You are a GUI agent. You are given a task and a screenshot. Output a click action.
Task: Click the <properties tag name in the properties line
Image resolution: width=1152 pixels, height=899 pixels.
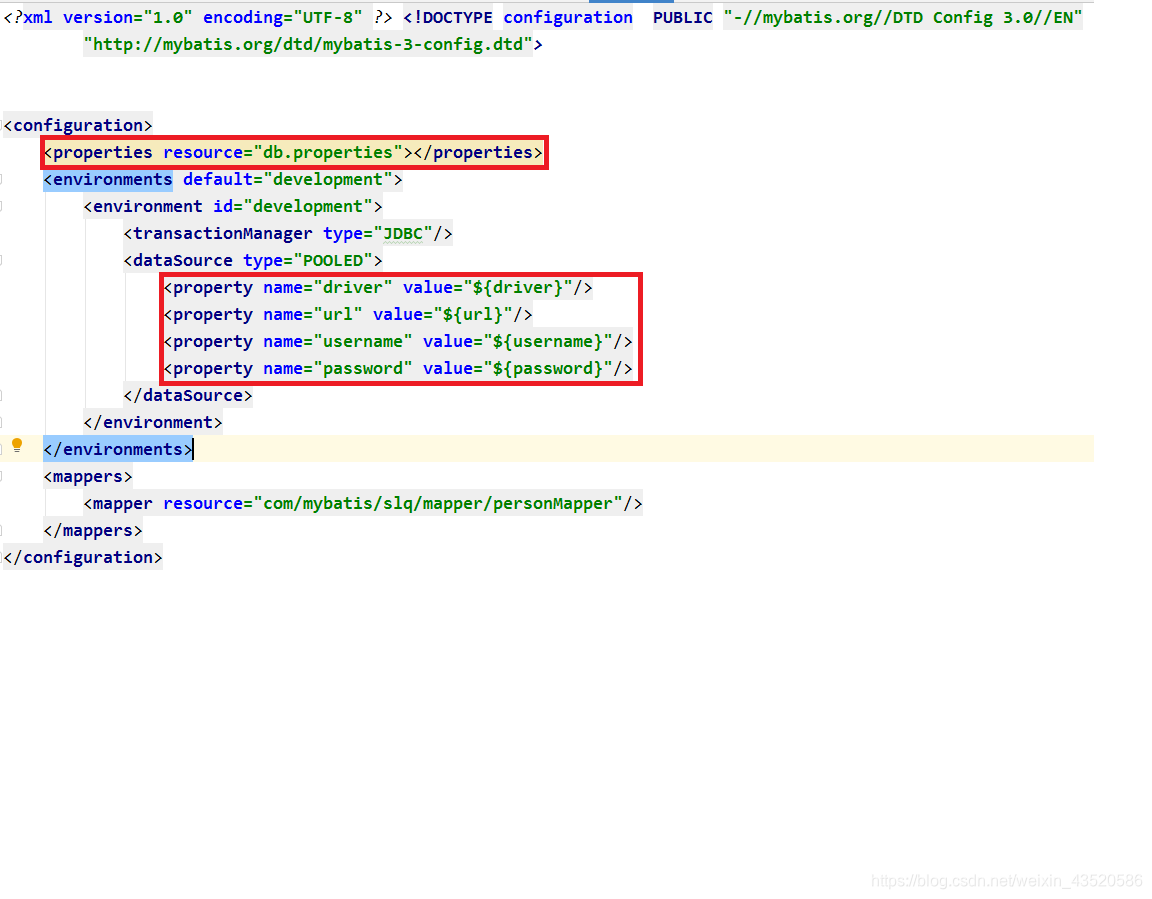pos(98,153)
